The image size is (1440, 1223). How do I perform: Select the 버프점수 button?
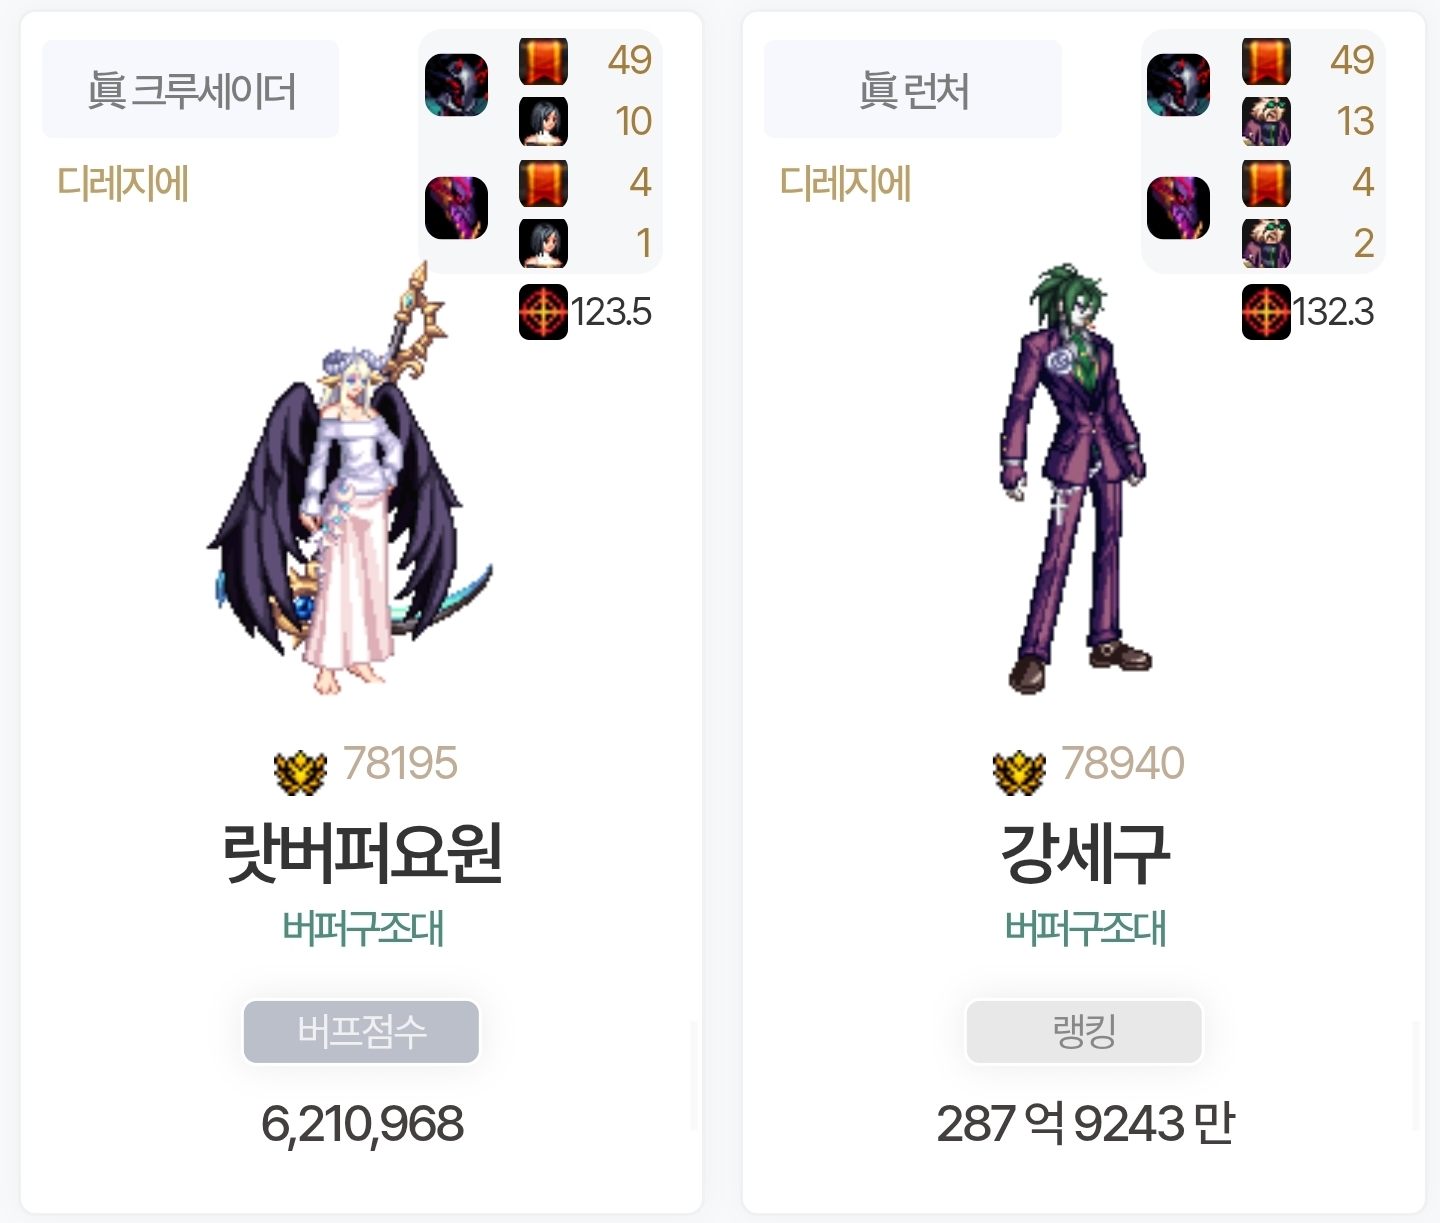[x=361, y=1031]
